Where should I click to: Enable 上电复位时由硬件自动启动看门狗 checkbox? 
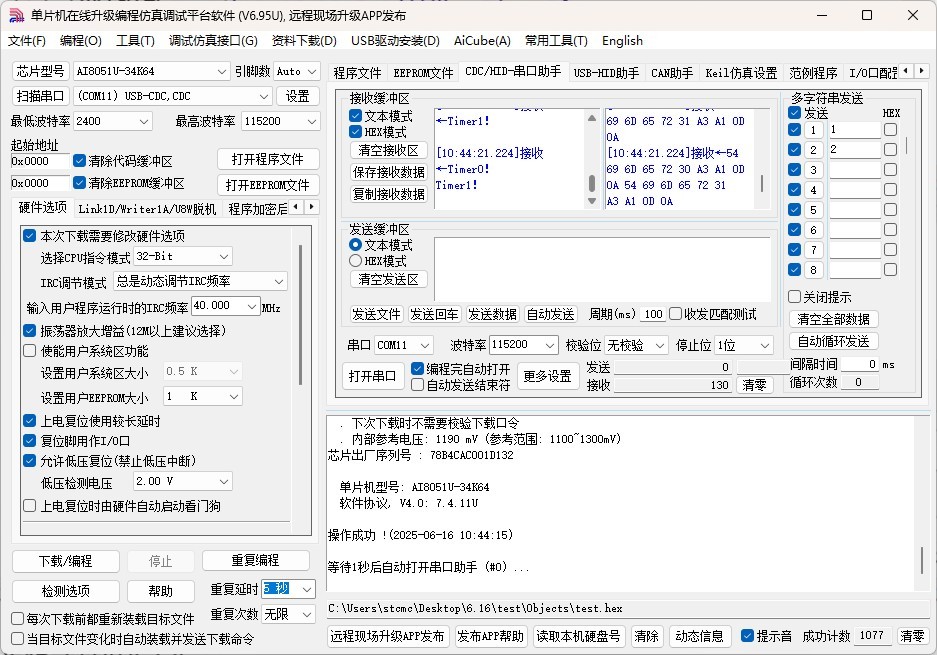(30, 506)
